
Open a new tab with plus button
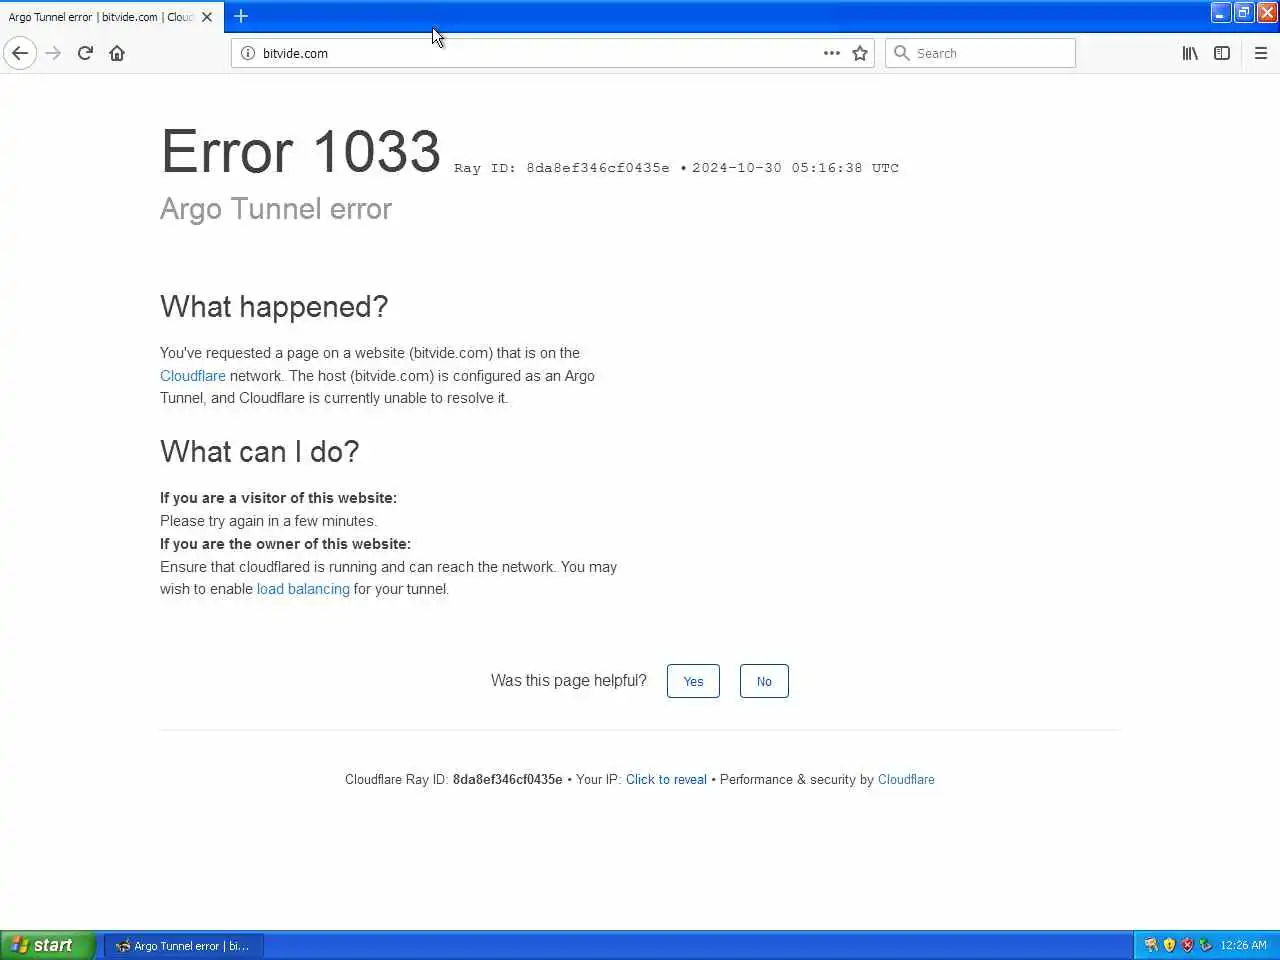[x=241, y=16]
